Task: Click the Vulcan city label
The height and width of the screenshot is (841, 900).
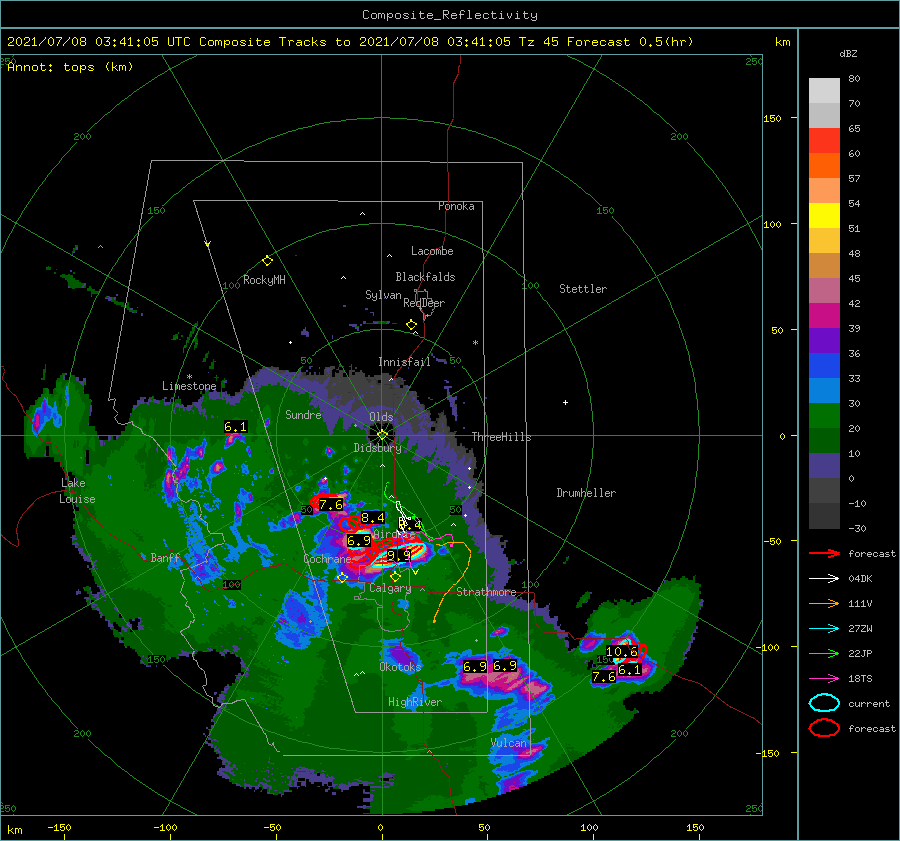Action: (x=509, y=743)
